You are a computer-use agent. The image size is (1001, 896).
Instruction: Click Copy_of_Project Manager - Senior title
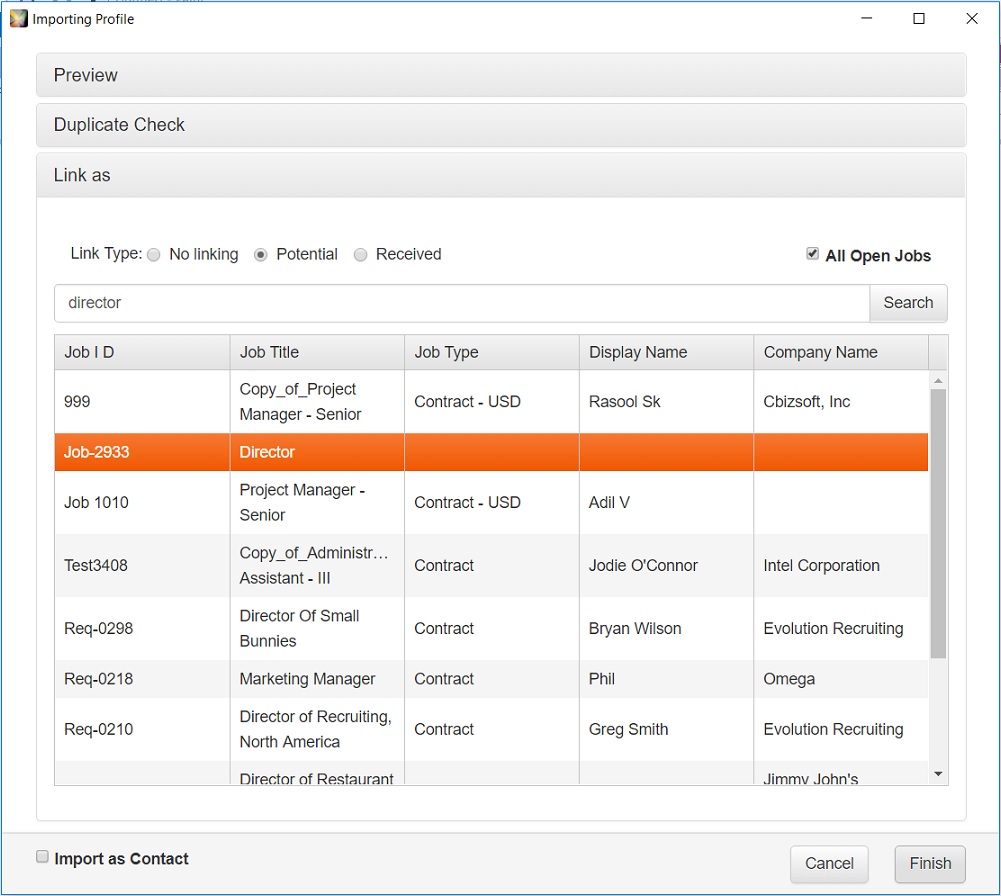point(300,402)
